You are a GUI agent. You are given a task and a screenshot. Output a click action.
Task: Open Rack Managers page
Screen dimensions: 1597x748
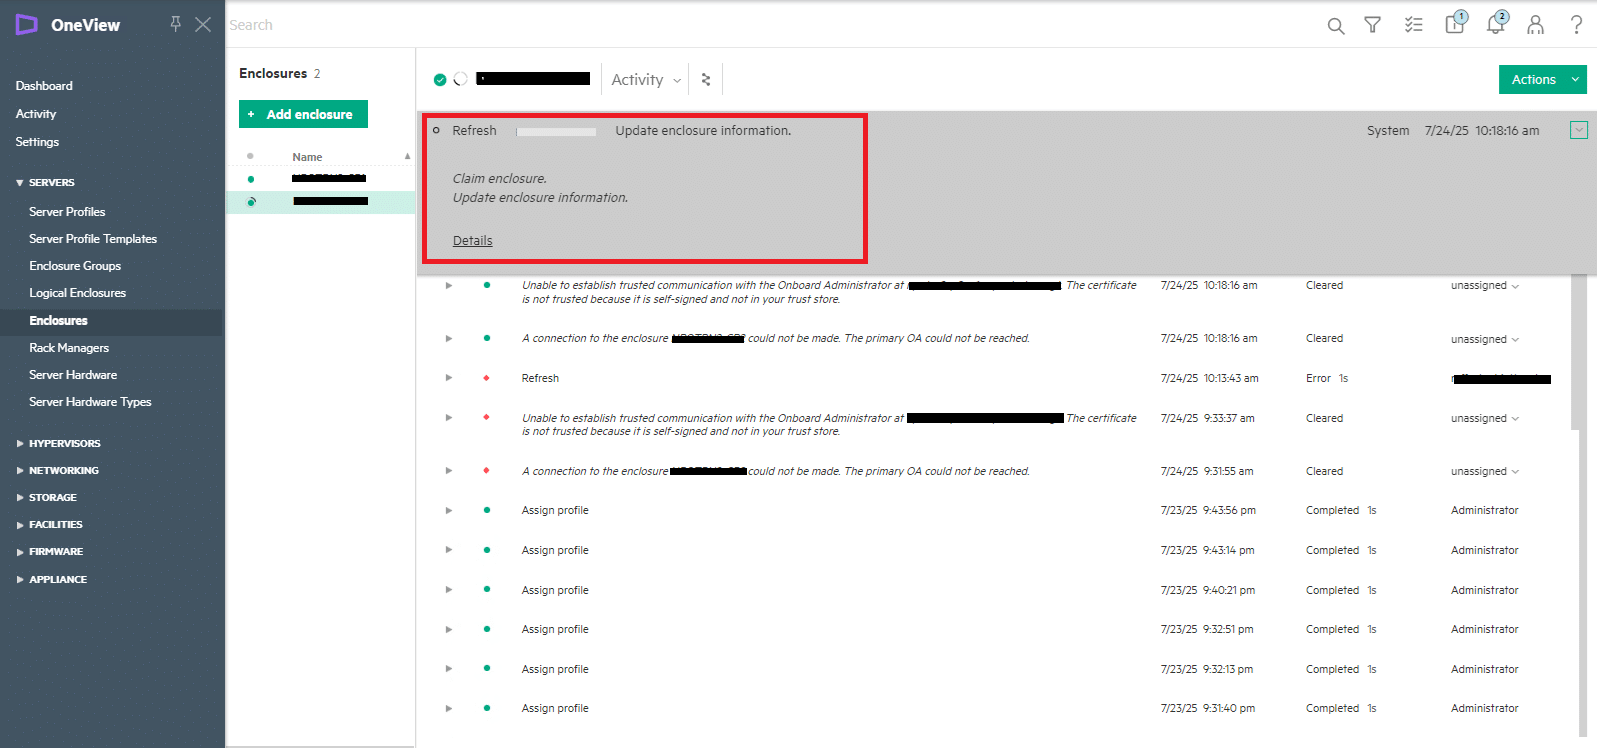tap(69, 348)
